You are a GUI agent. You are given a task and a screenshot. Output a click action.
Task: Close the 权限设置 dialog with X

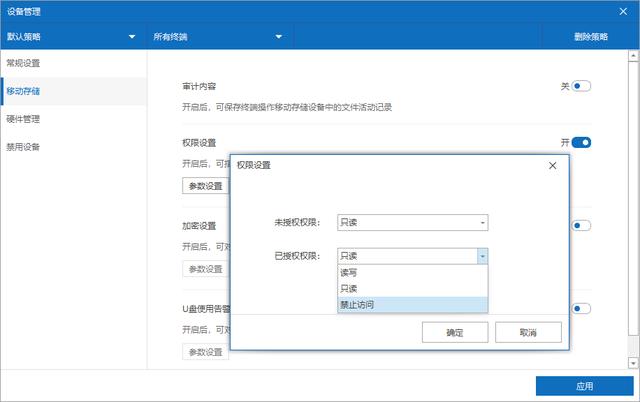[552, 166]
